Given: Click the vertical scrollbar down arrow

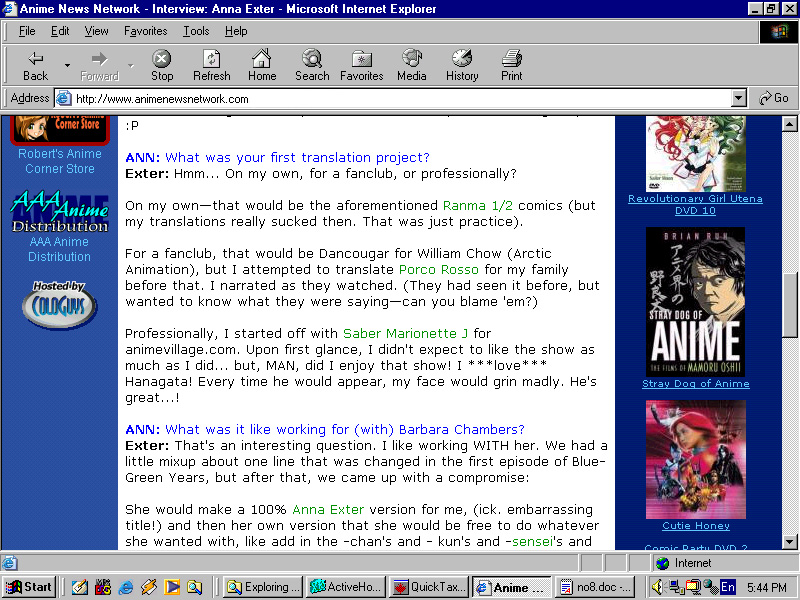Looking at the screenshot, I should (x=789, y=542).
